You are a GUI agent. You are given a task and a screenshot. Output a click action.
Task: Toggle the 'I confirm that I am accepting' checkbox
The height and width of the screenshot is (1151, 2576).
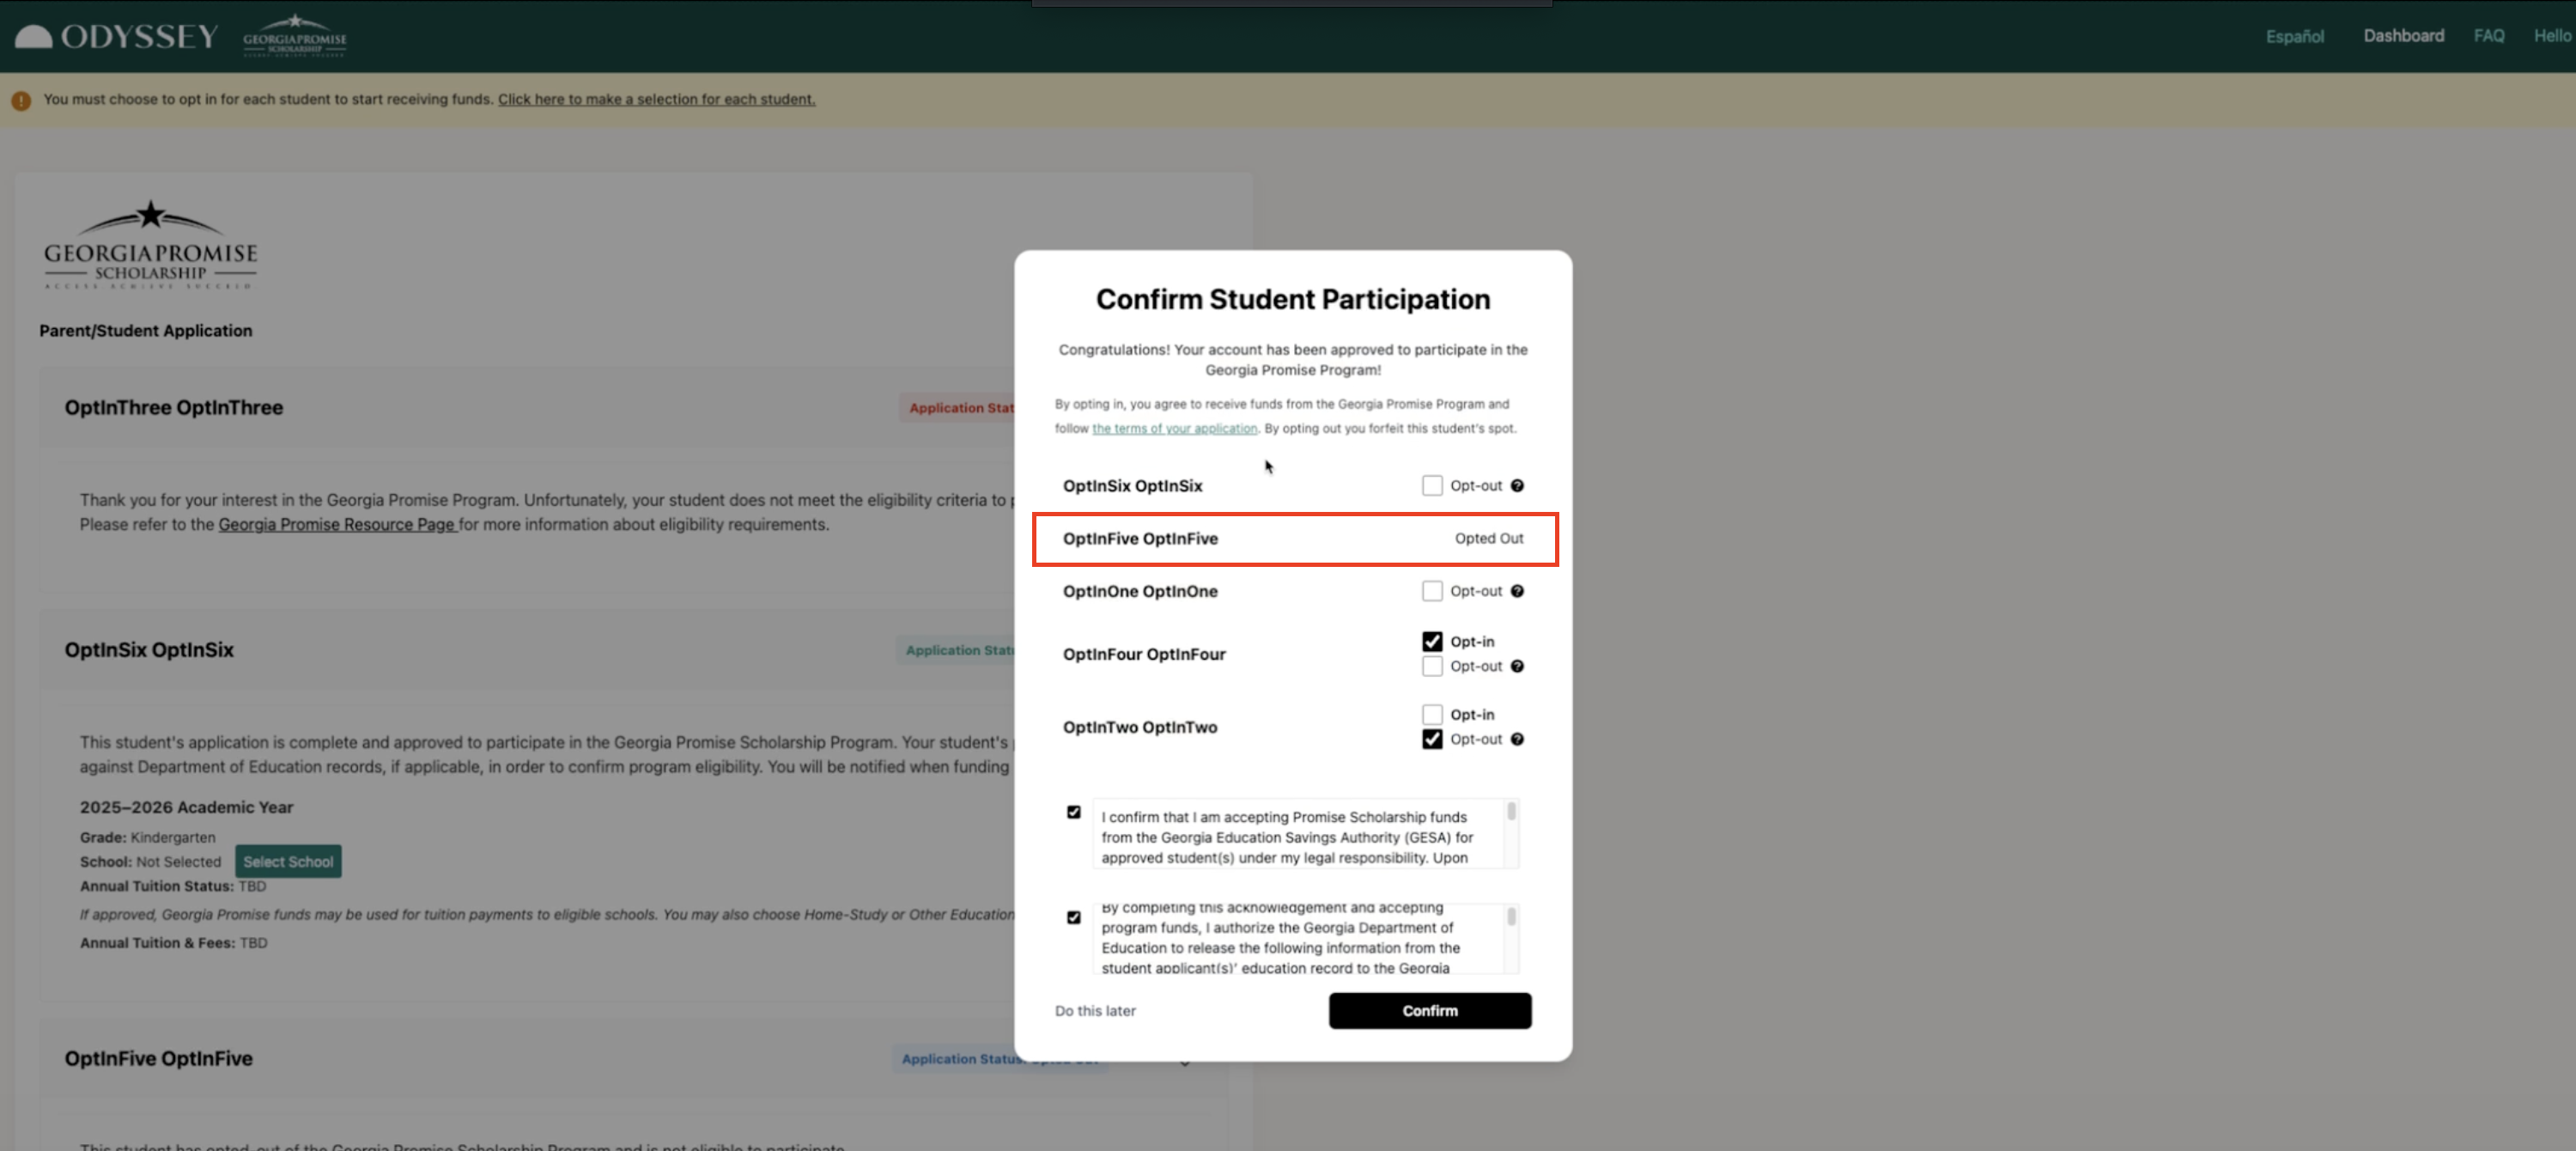(1074, 812)
